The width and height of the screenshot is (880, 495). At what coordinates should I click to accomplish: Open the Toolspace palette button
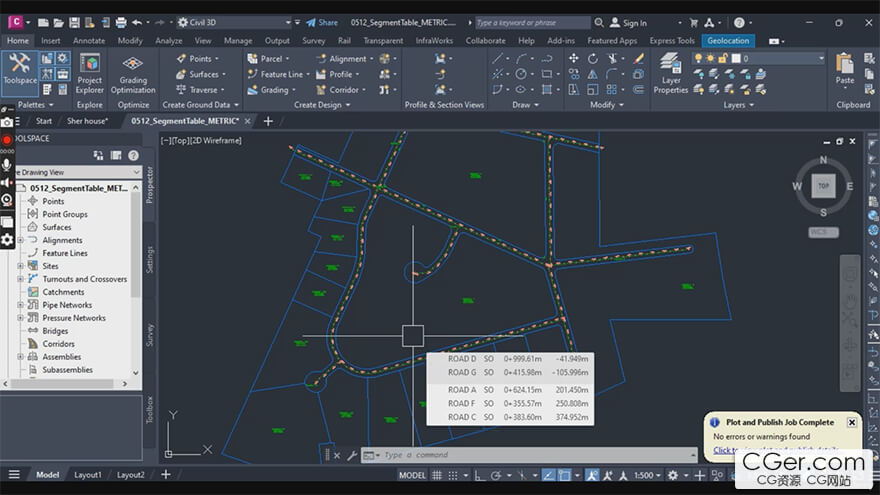[19, 70]
